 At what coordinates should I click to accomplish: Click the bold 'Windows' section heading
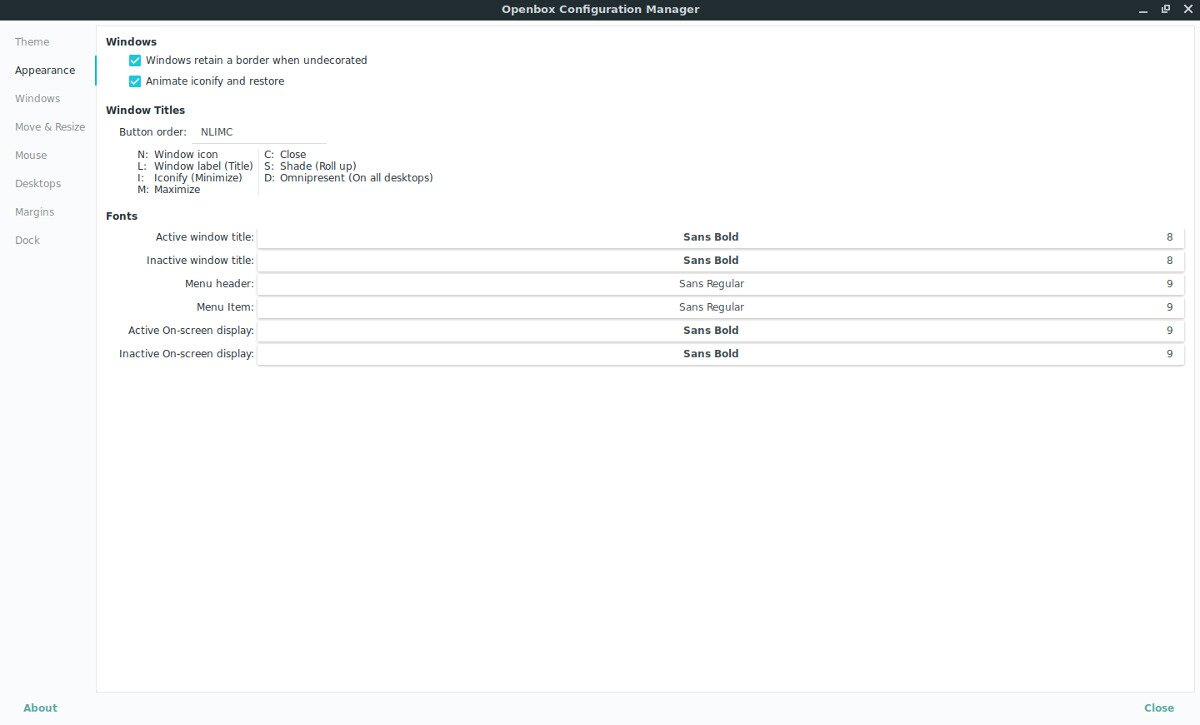tap(131, 42)
